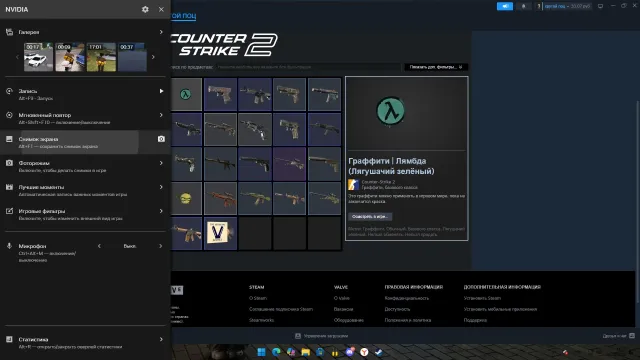The image size is (640, 360).
Task: Open Соглашение подписчика Steam link
Action: click(281, 309)
